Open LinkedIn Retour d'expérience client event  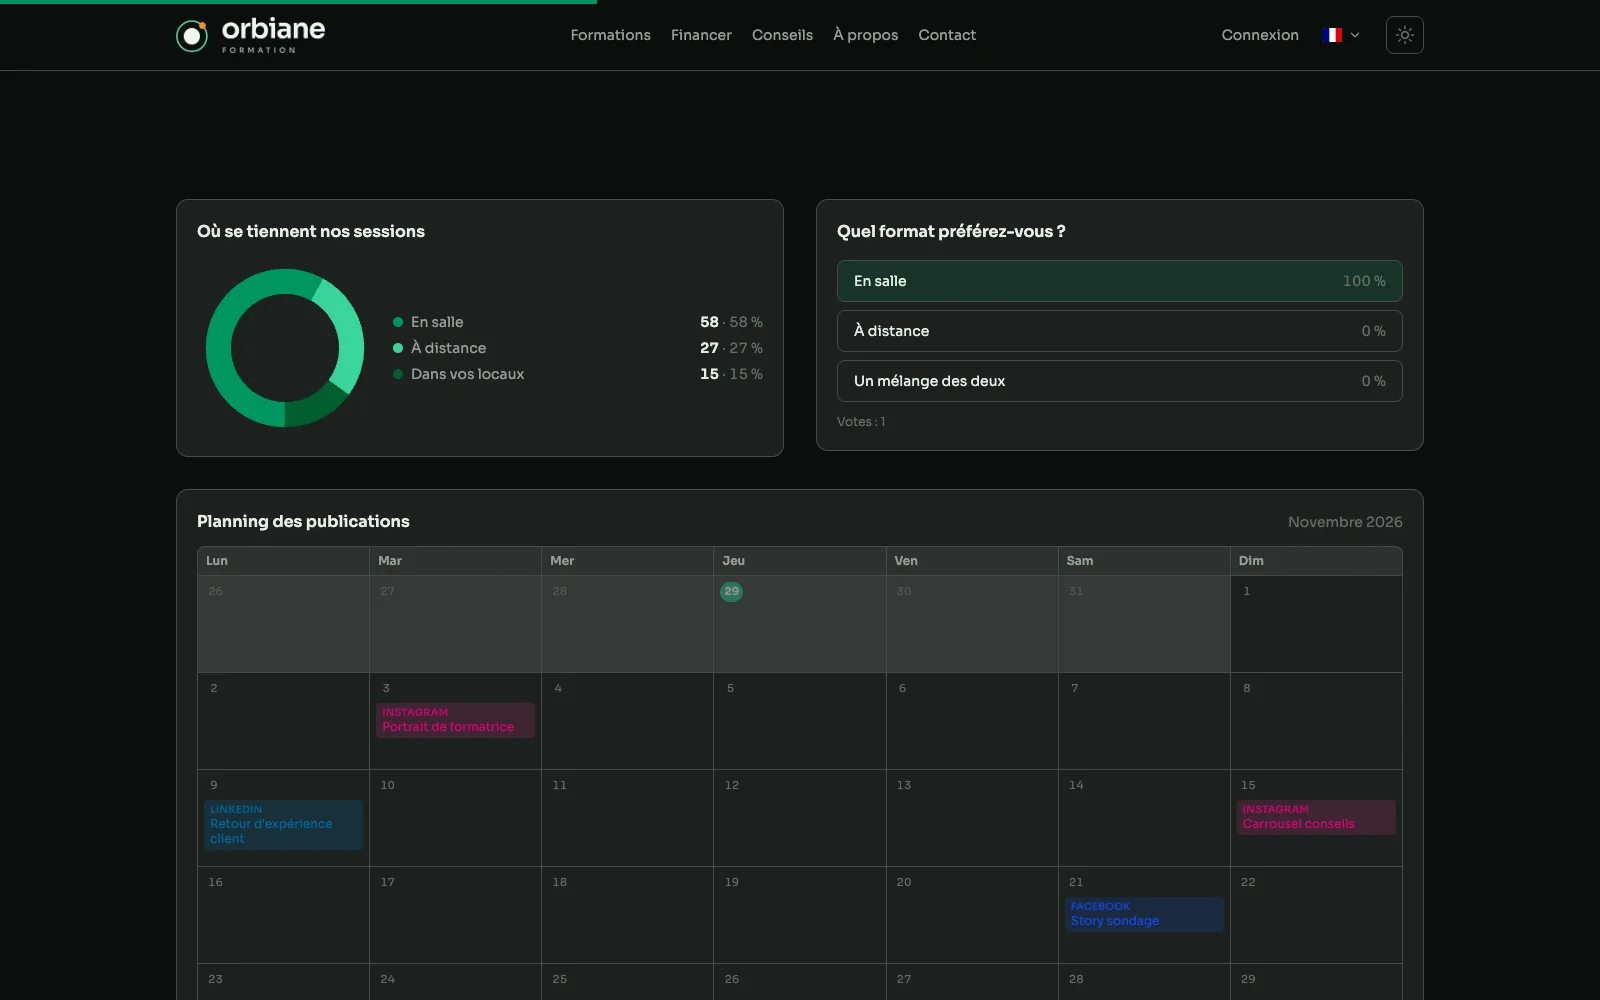click(283, 825)
